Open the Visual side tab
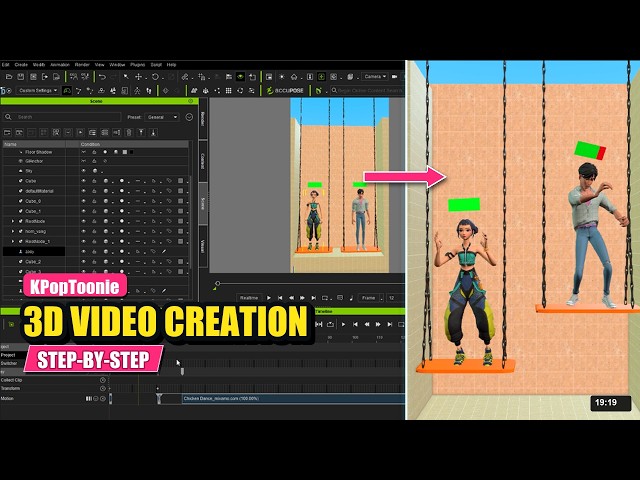 click(x=203, y=246)
